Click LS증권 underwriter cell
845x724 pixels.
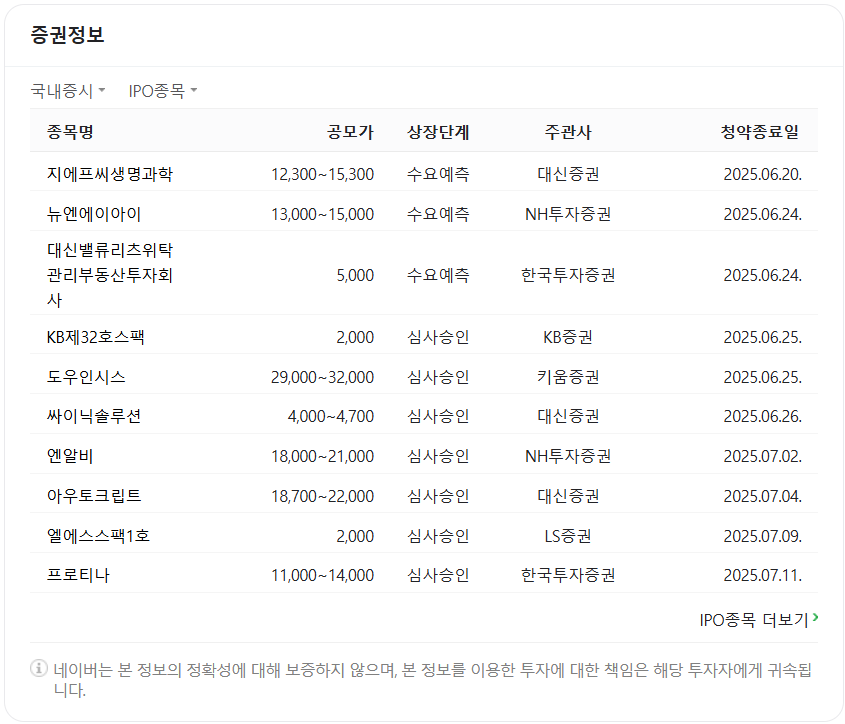[568, 536]
